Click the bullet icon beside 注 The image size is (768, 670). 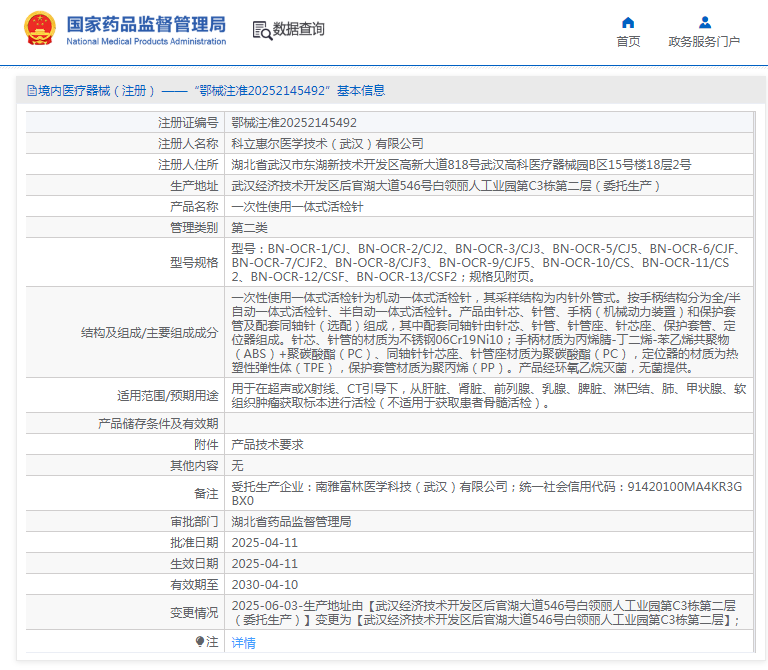tap(200, 641)
